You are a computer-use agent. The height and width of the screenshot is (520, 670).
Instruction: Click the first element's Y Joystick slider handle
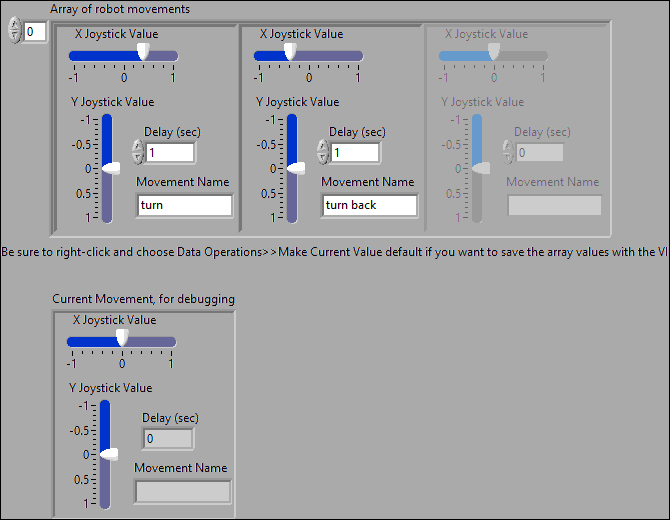click(110, 168)
